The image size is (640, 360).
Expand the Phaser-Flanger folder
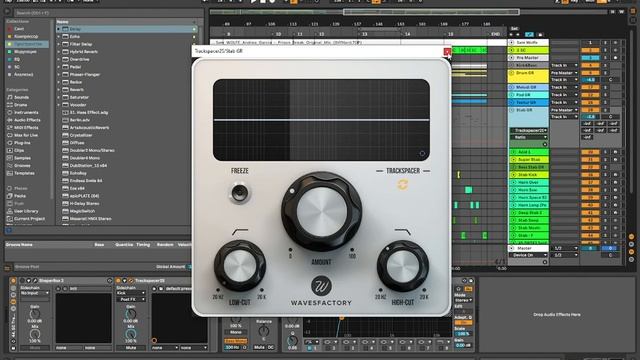(58, 74)
